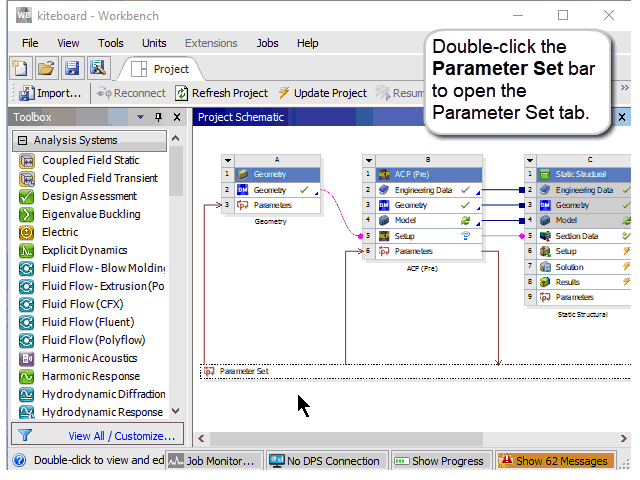Viewport: 640px width, 480px height.
Task: Click the New project toolbar icon
Action: pos(20,68)
